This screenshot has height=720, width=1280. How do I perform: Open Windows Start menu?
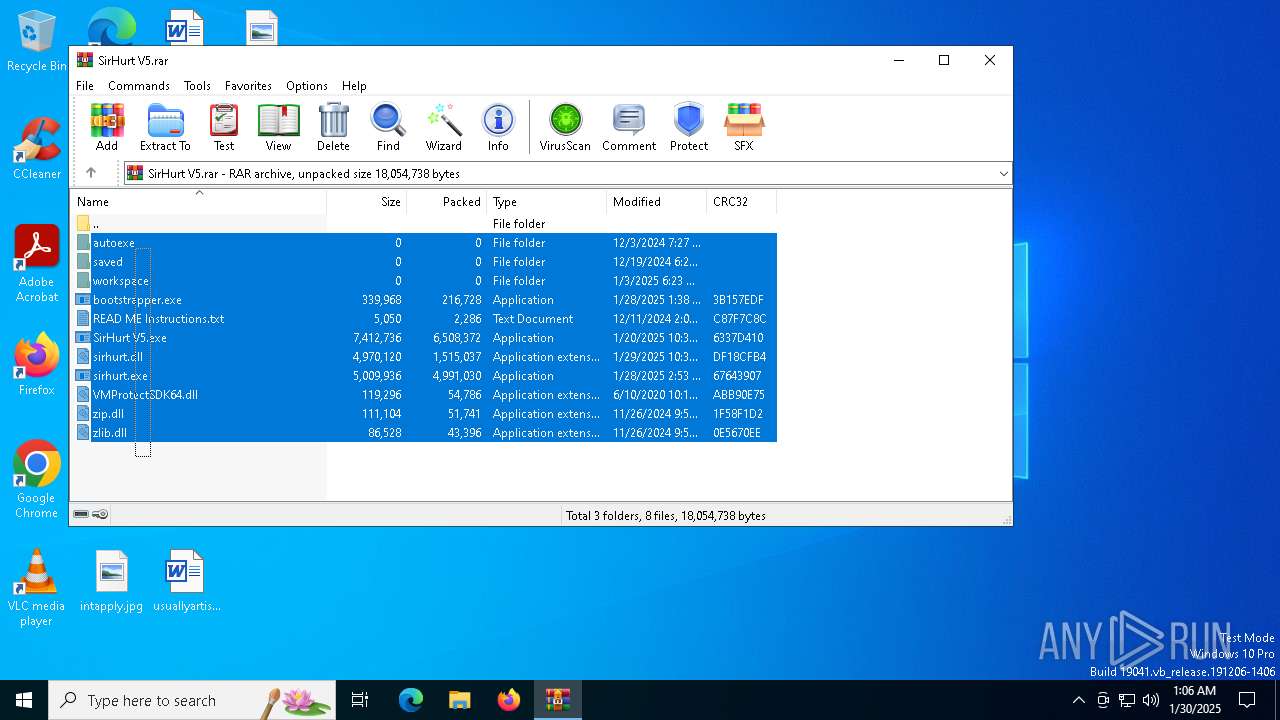click(x=24, y=700)
